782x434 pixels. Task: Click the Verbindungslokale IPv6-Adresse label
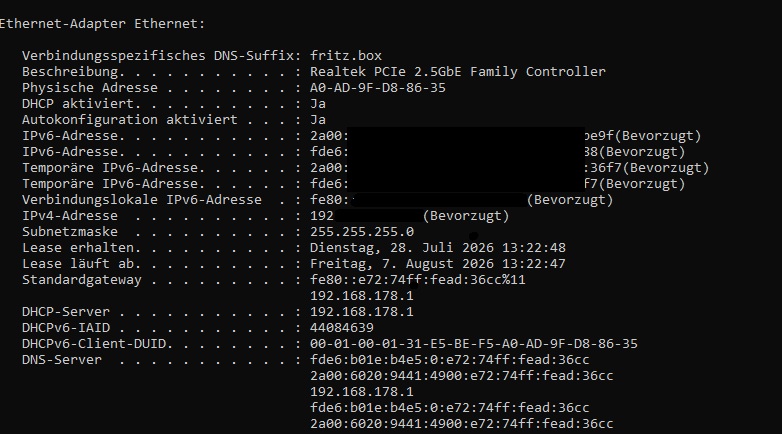[142, 200]
